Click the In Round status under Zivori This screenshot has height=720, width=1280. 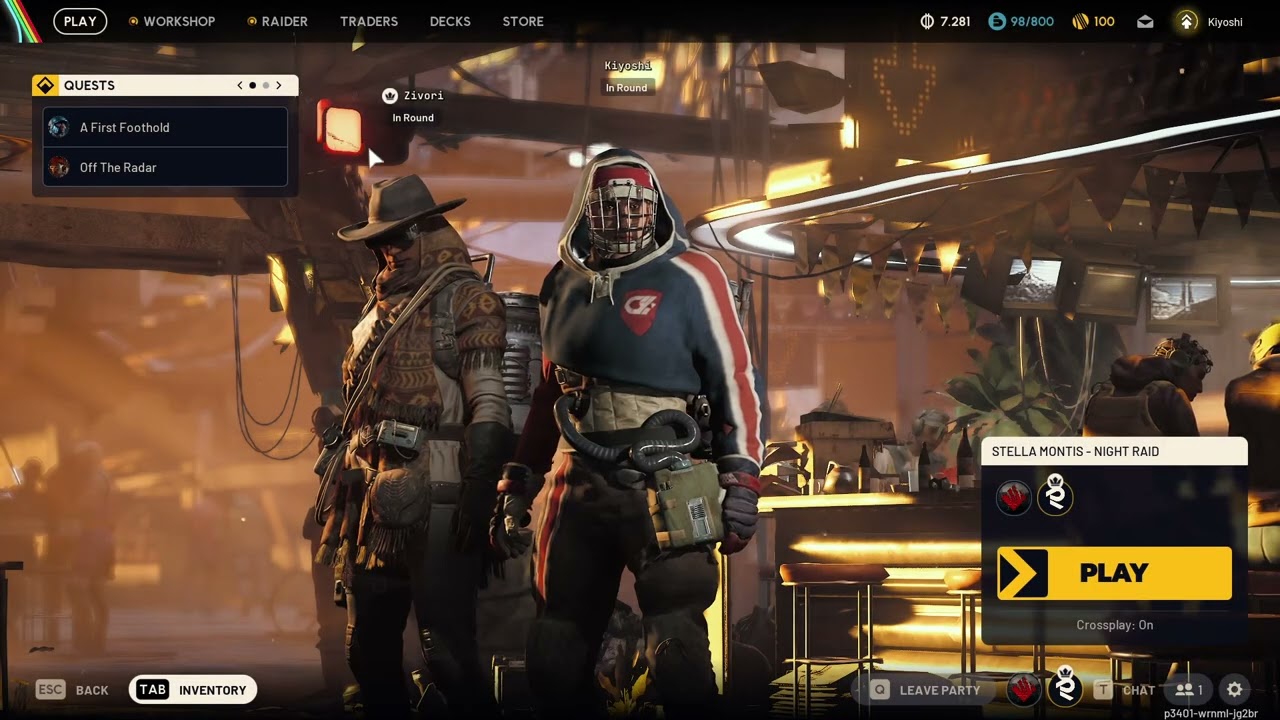coord(413,118)
